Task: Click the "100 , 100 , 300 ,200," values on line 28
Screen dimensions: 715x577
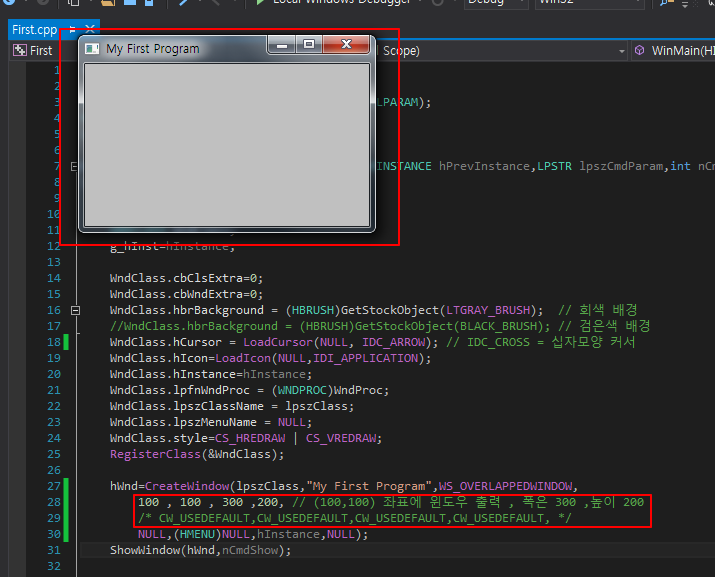Action: pos(211,502)
